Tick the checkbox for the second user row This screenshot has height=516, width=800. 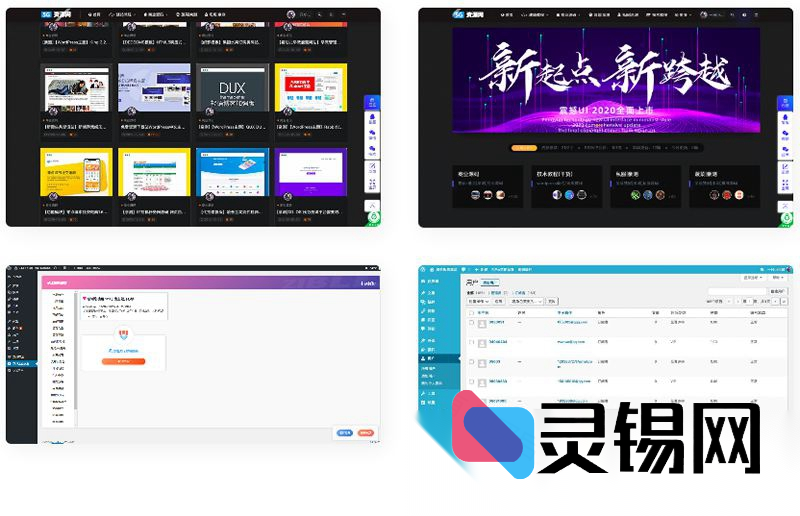(471, 342)
